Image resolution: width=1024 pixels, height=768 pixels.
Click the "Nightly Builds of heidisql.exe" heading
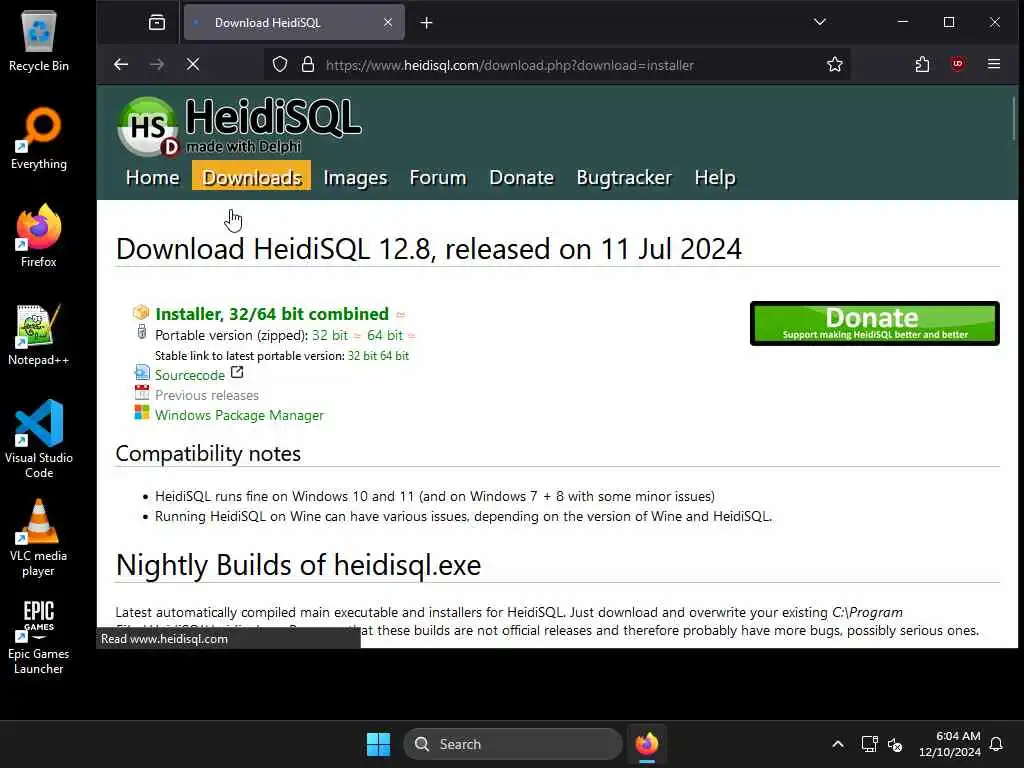coord(298,565)
